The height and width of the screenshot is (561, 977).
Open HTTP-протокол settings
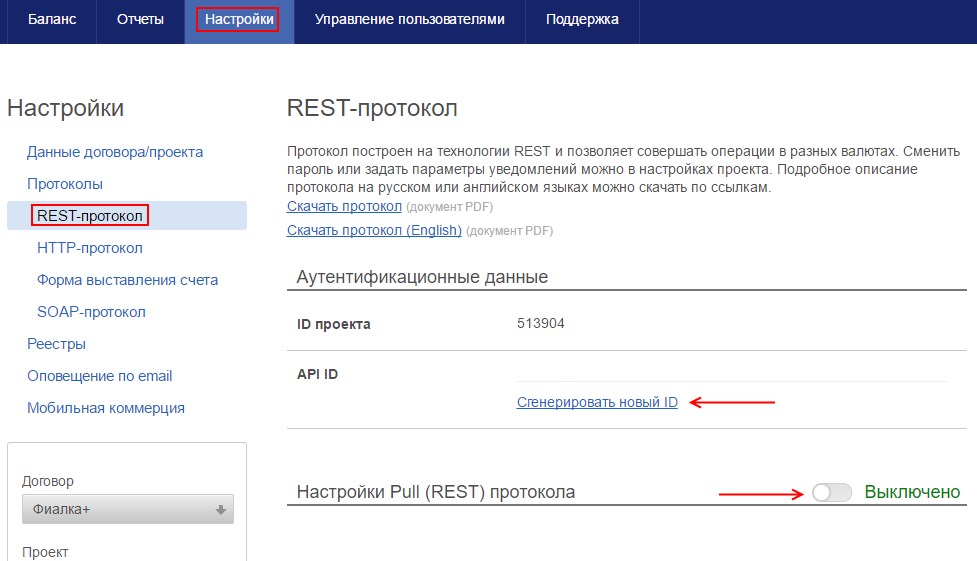[90, 248]
